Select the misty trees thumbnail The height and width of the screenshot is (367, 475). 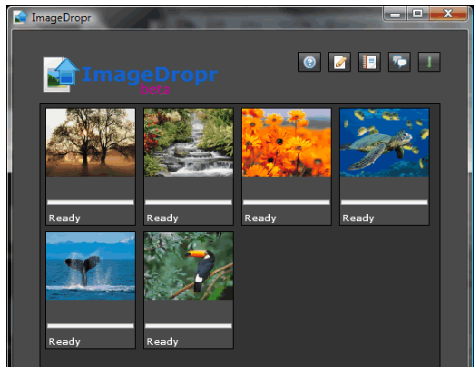[91, 143]
